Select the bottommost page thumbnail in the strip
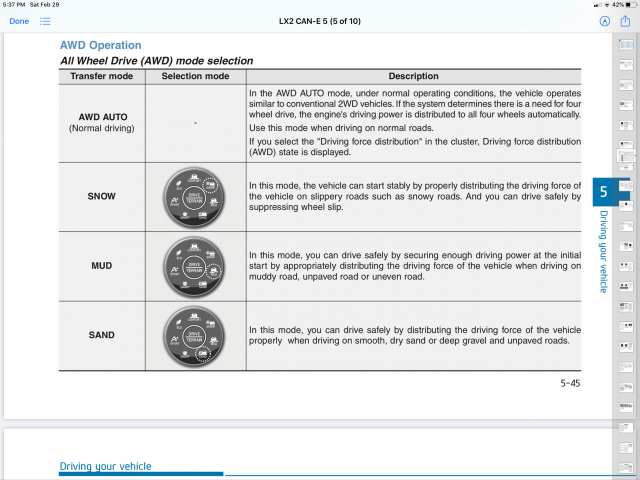 point(625,470)
